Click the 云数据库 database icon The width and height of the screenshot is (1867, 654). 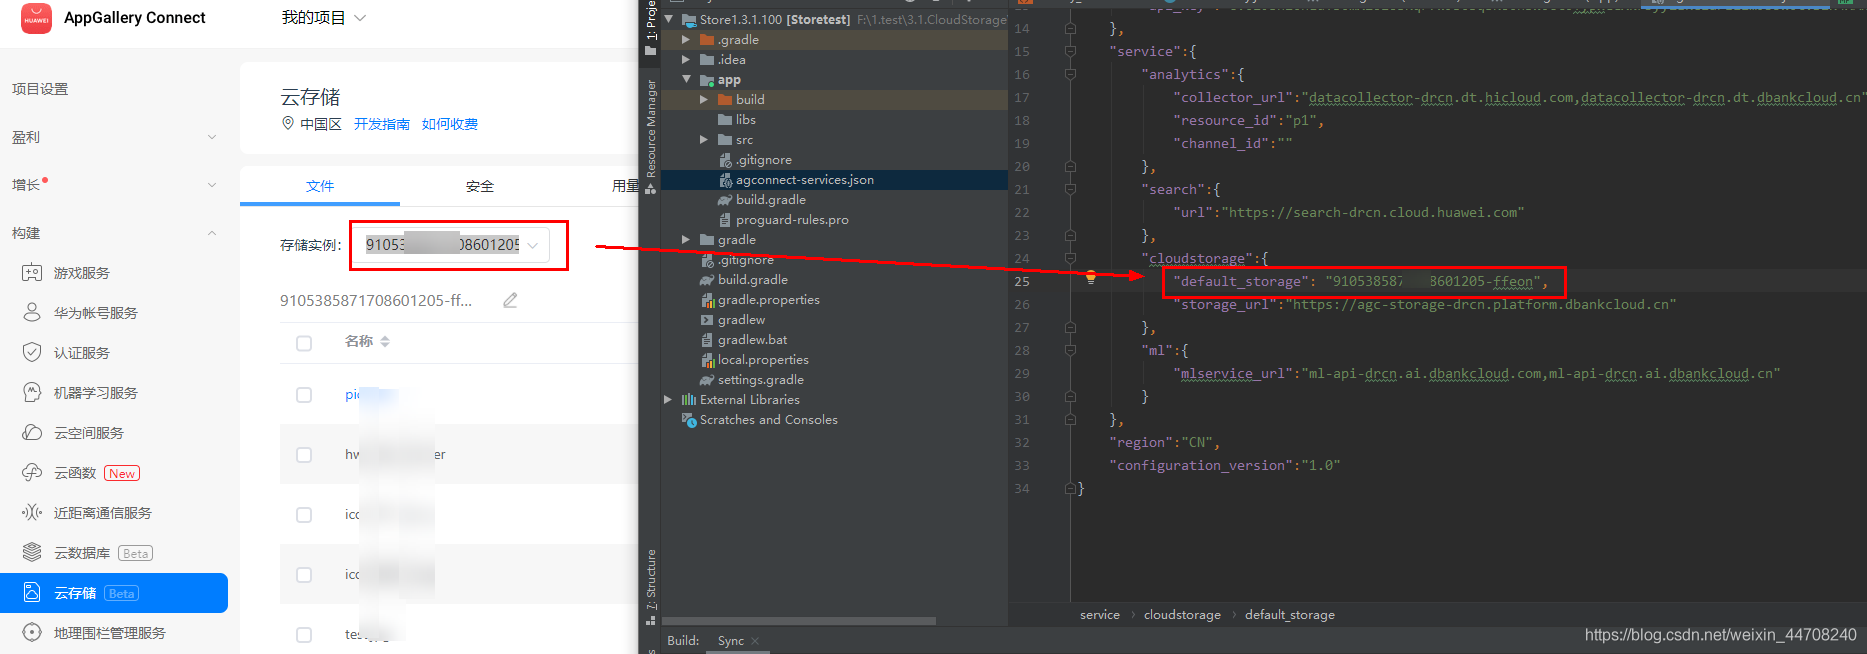coord(32,553)
